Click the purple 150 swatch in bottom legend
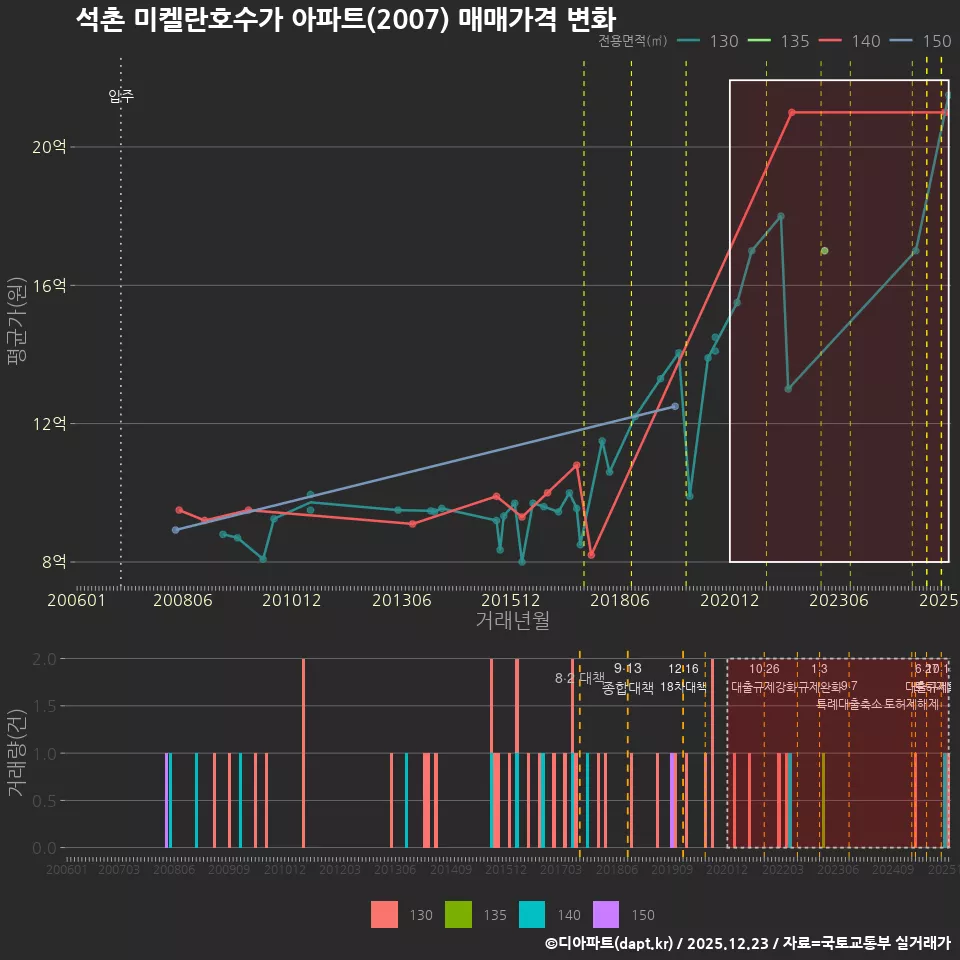The width and height of the screenshot is (960, 960). tap(607, 914)
